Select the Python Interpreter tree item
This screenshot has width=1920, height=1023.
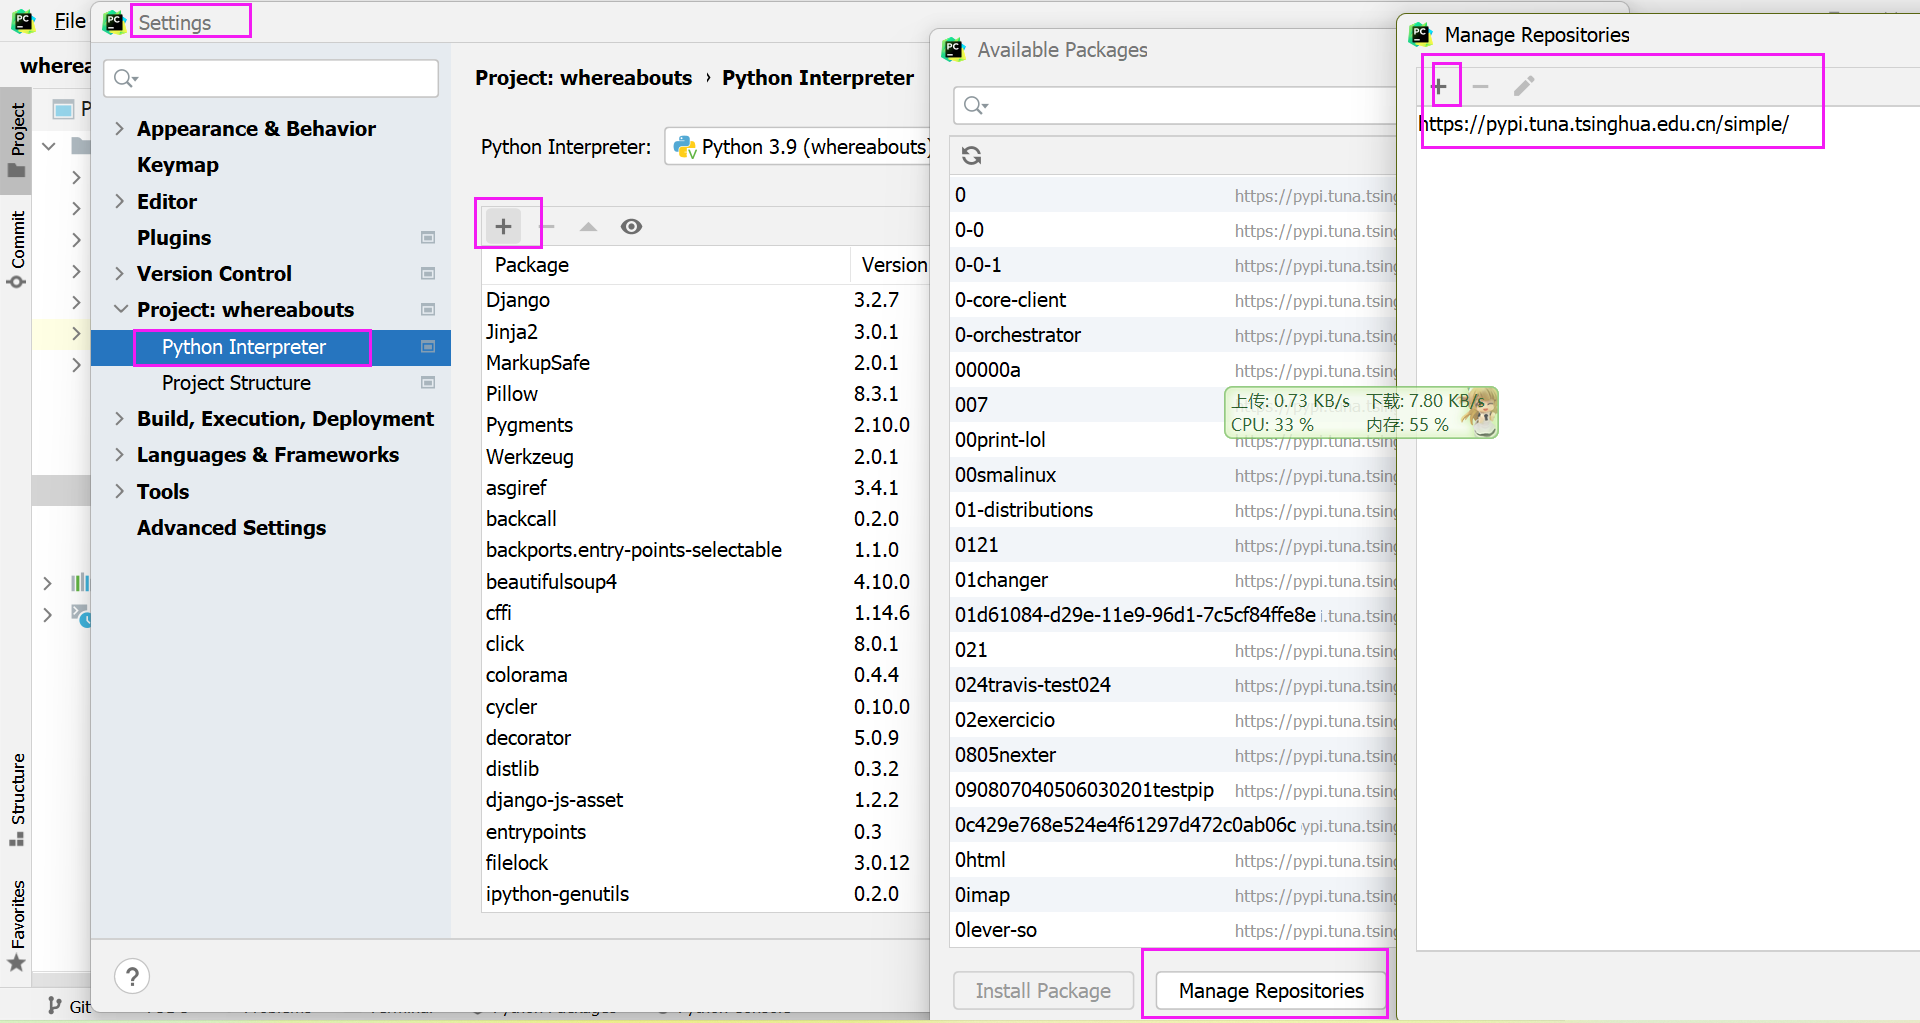click(244, 347)
